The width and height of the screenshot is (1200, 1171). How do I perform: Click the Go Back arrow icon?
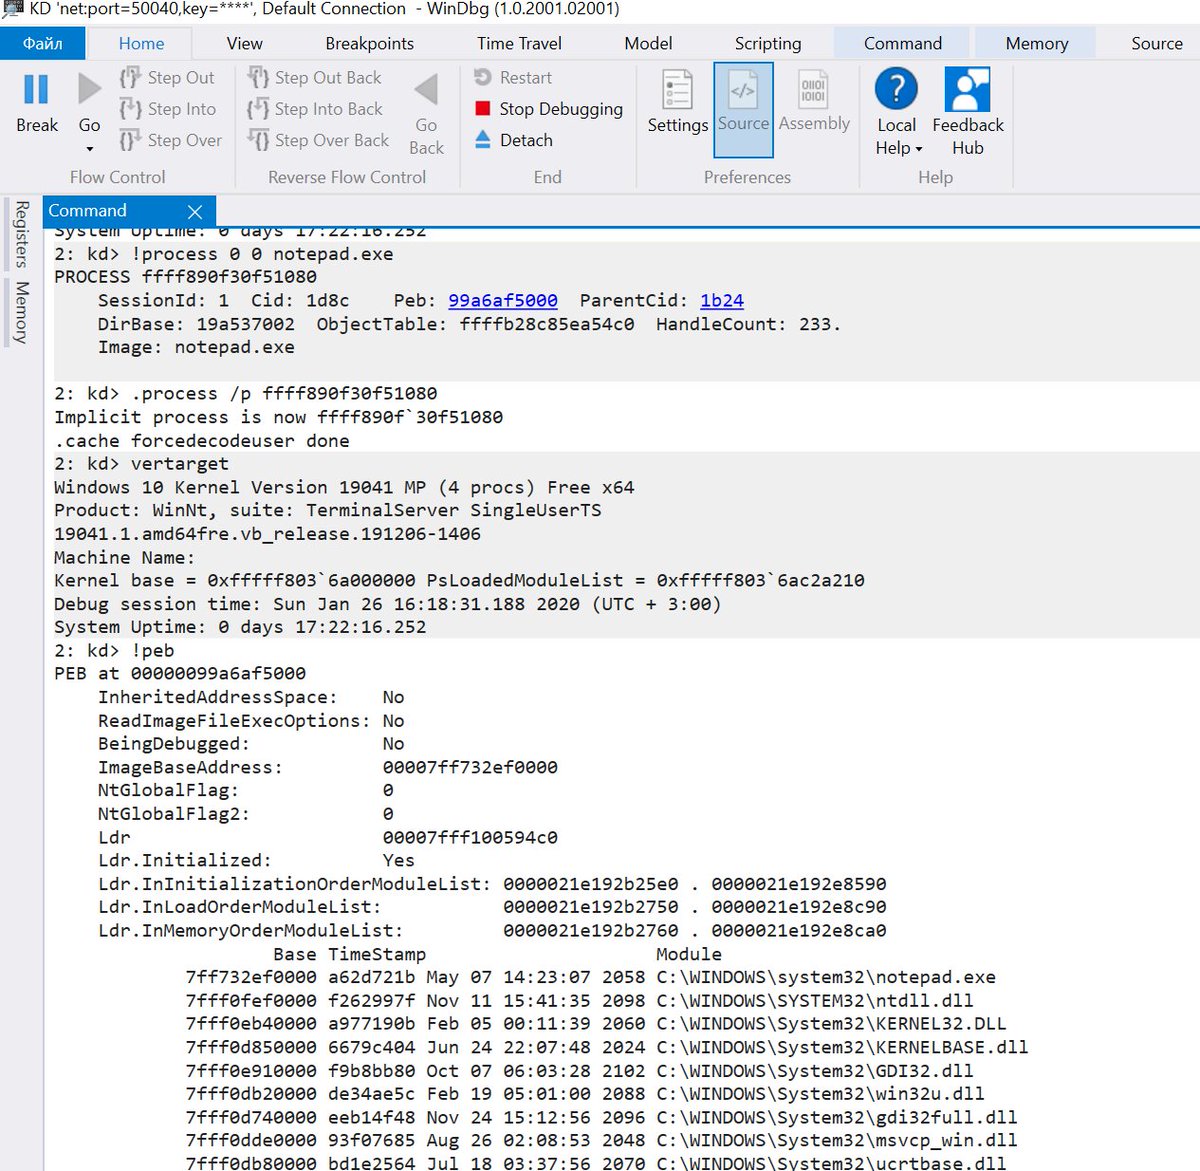tap(426, 90)
